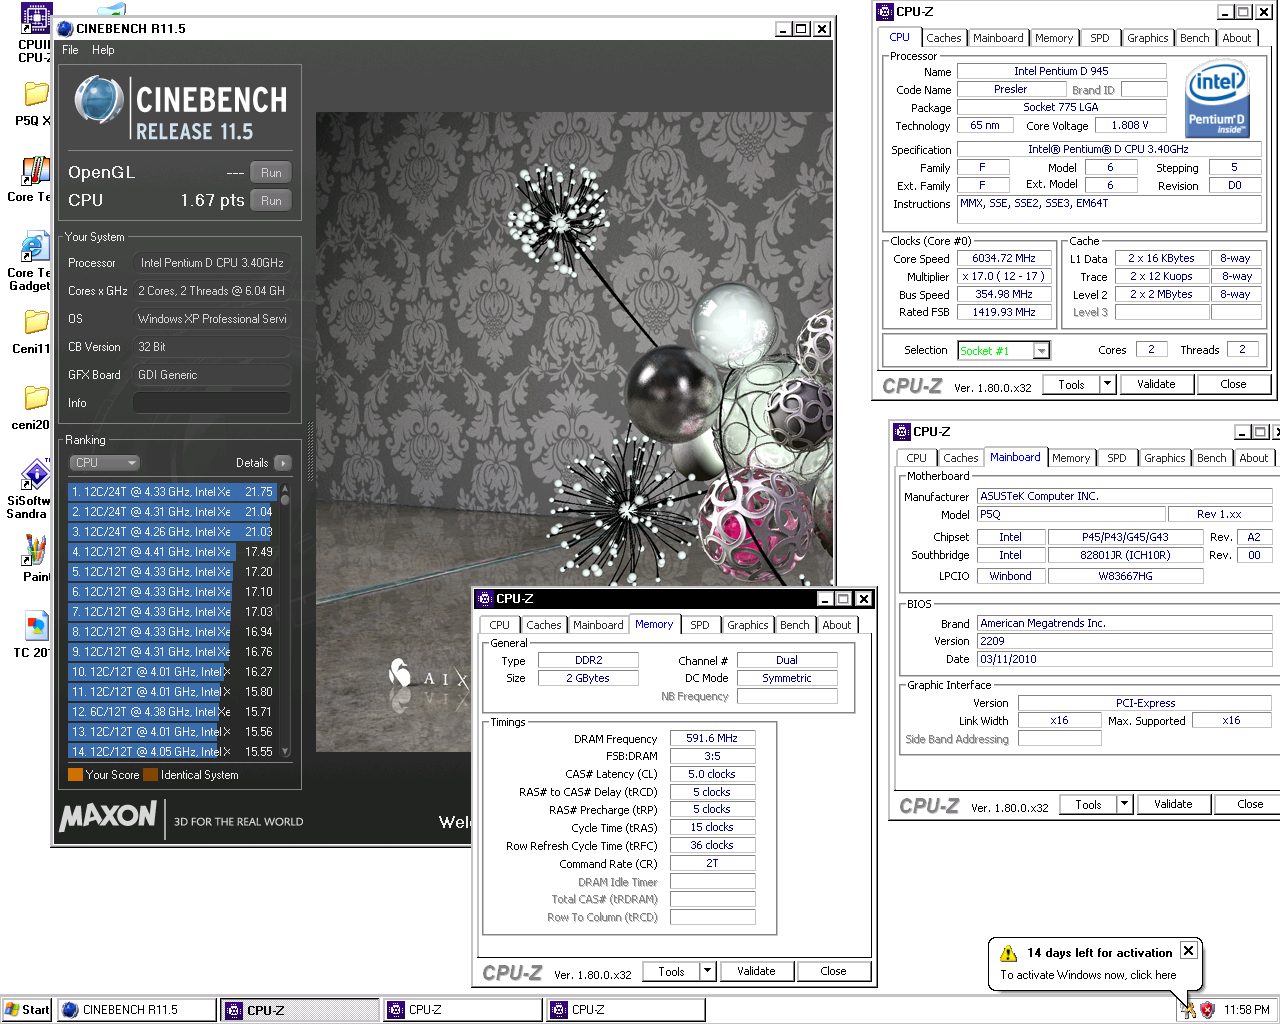Open CPU tab in Memory window
Screen dimensions: 1280x1024
point(499,625)
